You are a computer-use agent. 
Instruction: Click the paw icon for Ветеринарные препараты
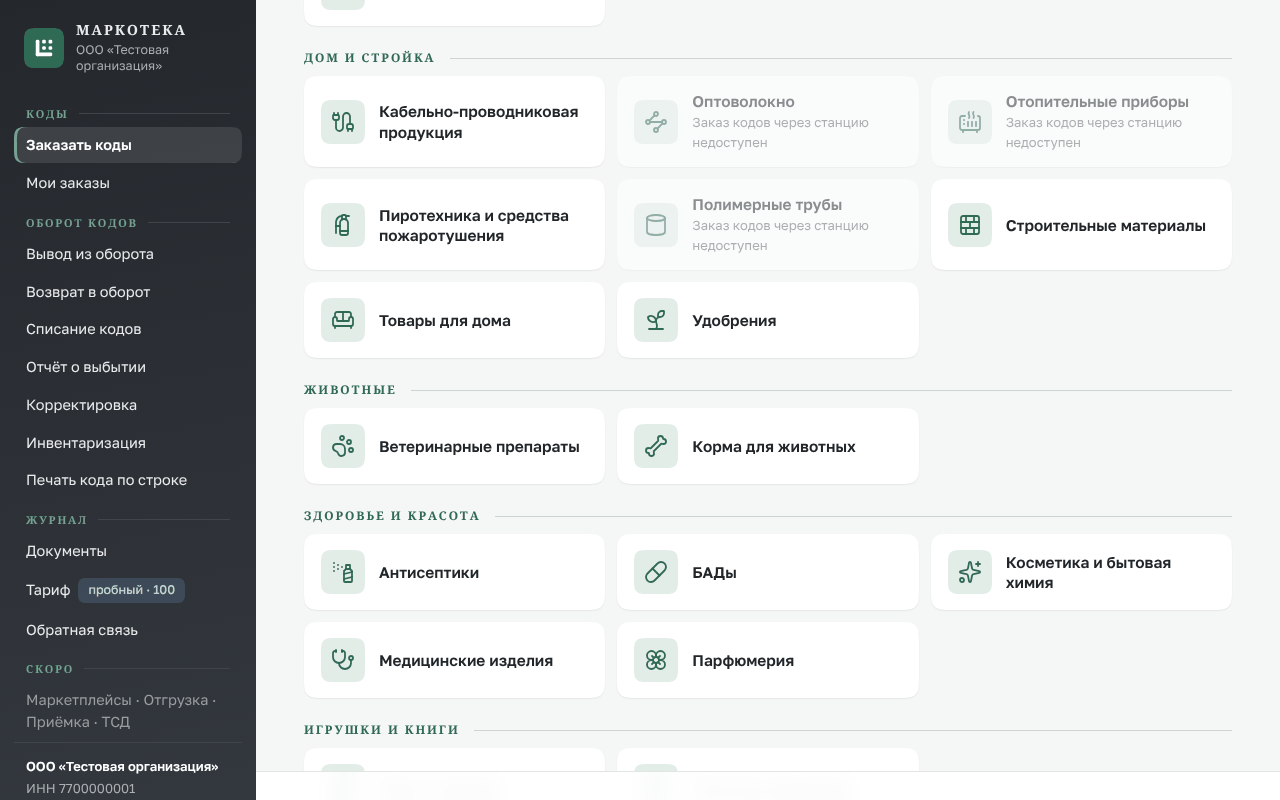[343, 446]
